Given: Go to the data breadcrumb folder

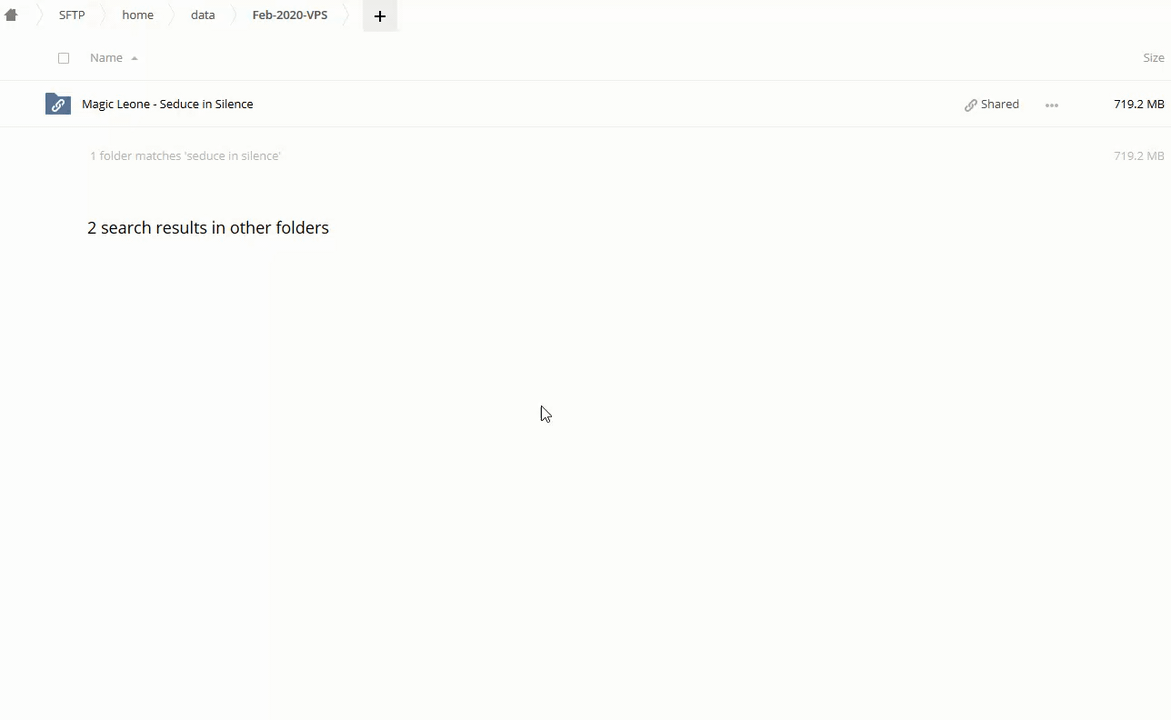Looking at the screenshot, I should tap(203, 15).
